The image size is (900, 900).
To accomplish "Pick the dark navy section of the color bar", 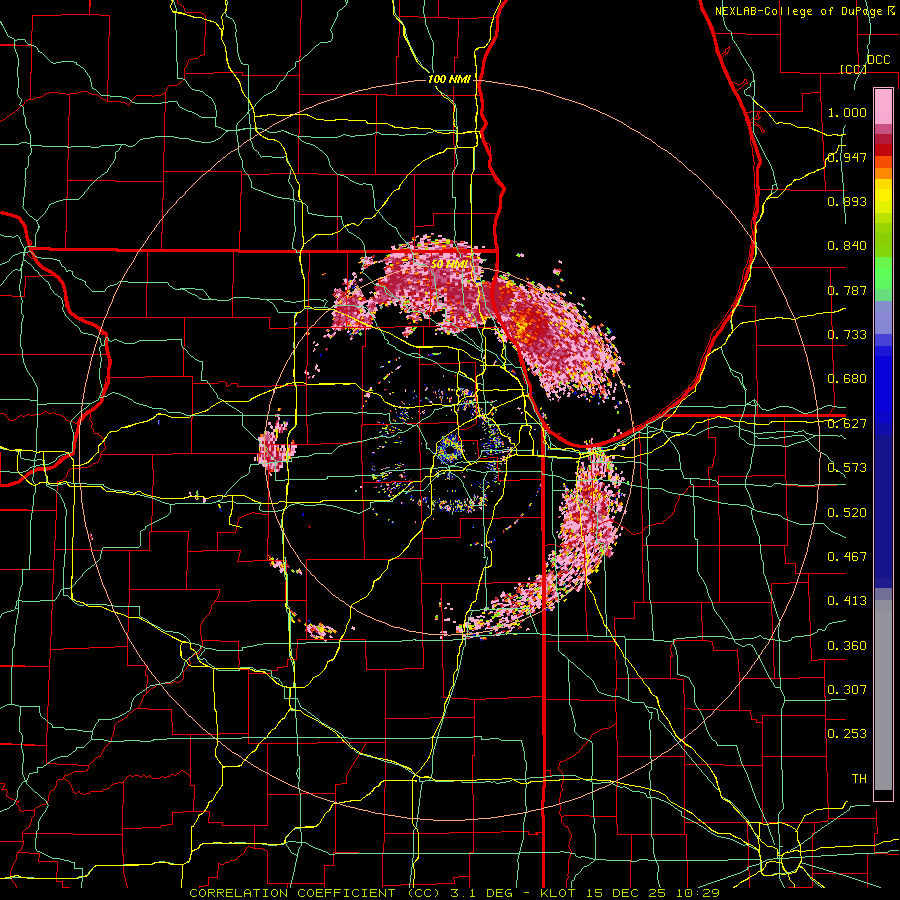I will [883, 511].
